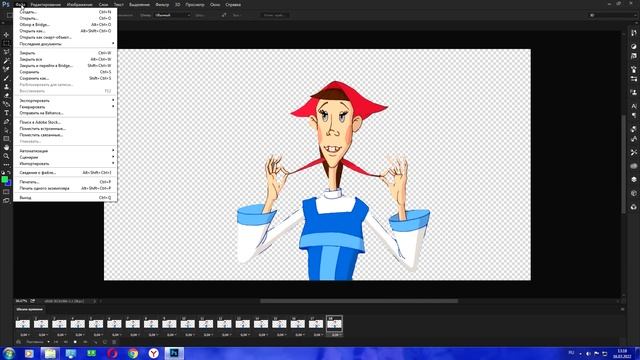The height and width of the screenshot is (360, 640).
Task: Open the marquee style Обычный dropdown
Action: [x=173, y=15]
